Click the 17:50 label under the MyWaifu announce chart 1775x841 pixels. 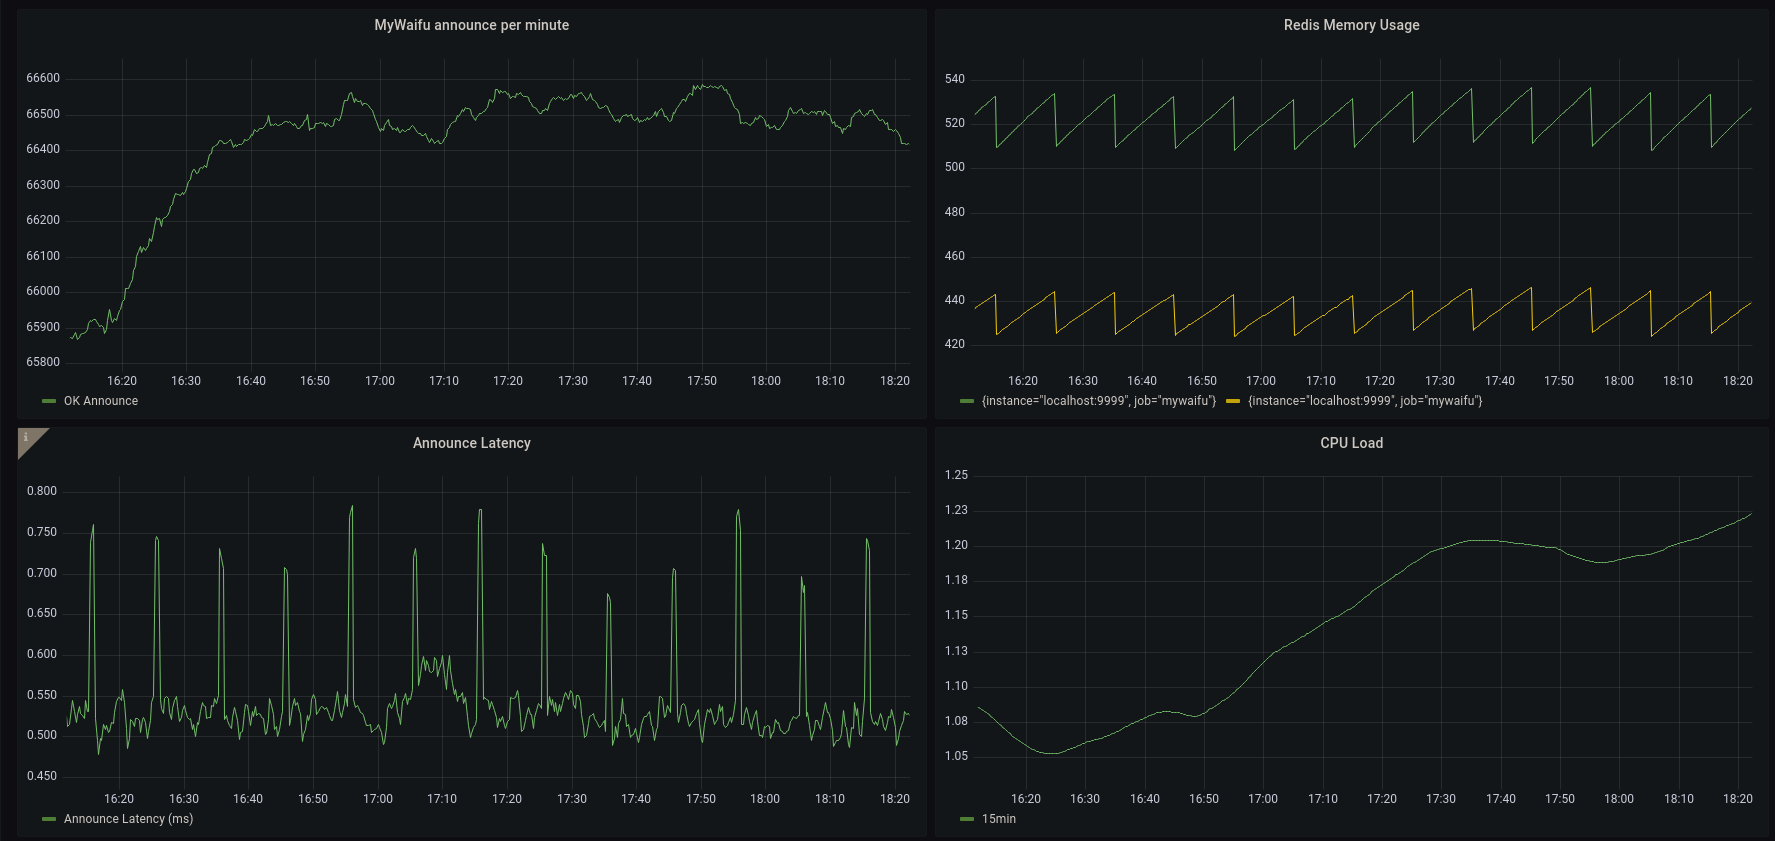[702, 381]
